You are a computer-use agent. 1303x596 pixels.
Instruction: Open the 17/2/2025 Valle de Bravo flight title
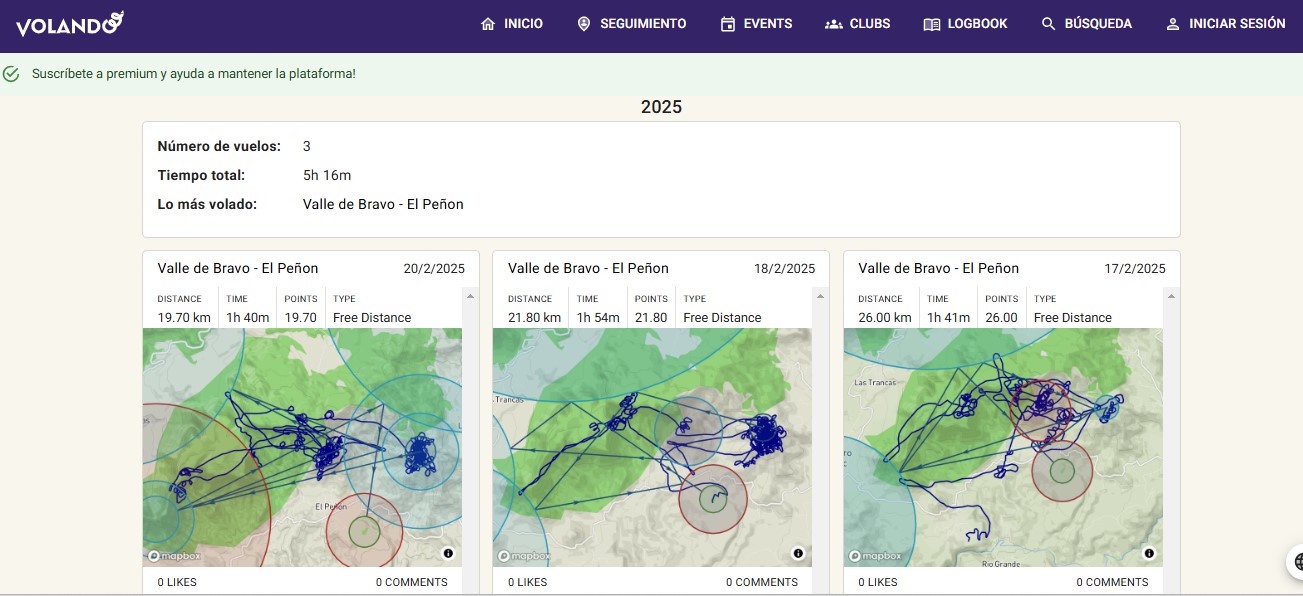tap(938, 268)
